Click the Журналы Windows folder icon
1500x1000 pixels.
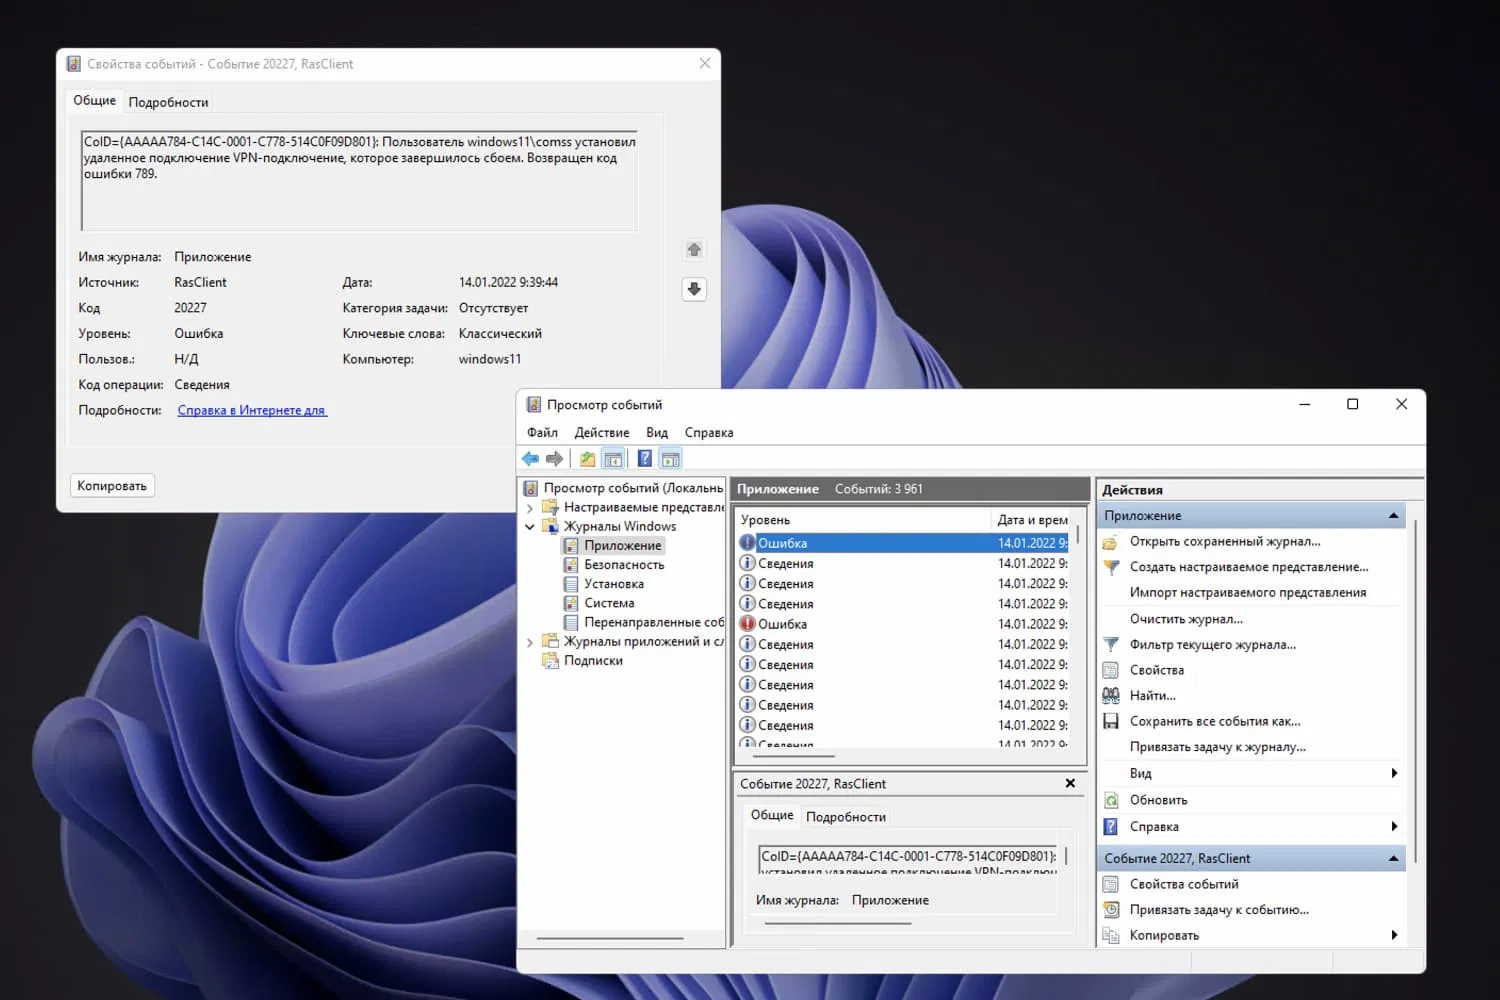click(550, 526)
